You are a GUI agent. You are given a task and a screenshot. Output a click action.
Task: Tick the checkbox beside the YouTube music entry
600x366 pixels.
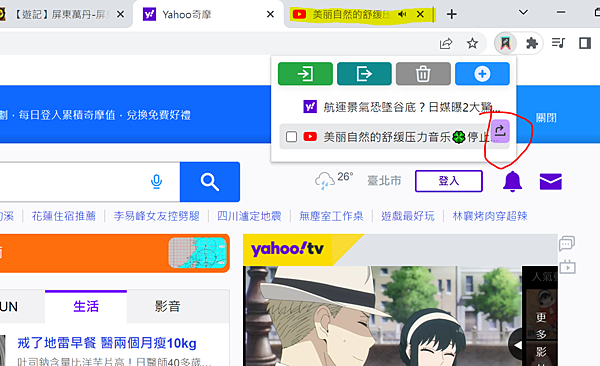tap(292, 137)
